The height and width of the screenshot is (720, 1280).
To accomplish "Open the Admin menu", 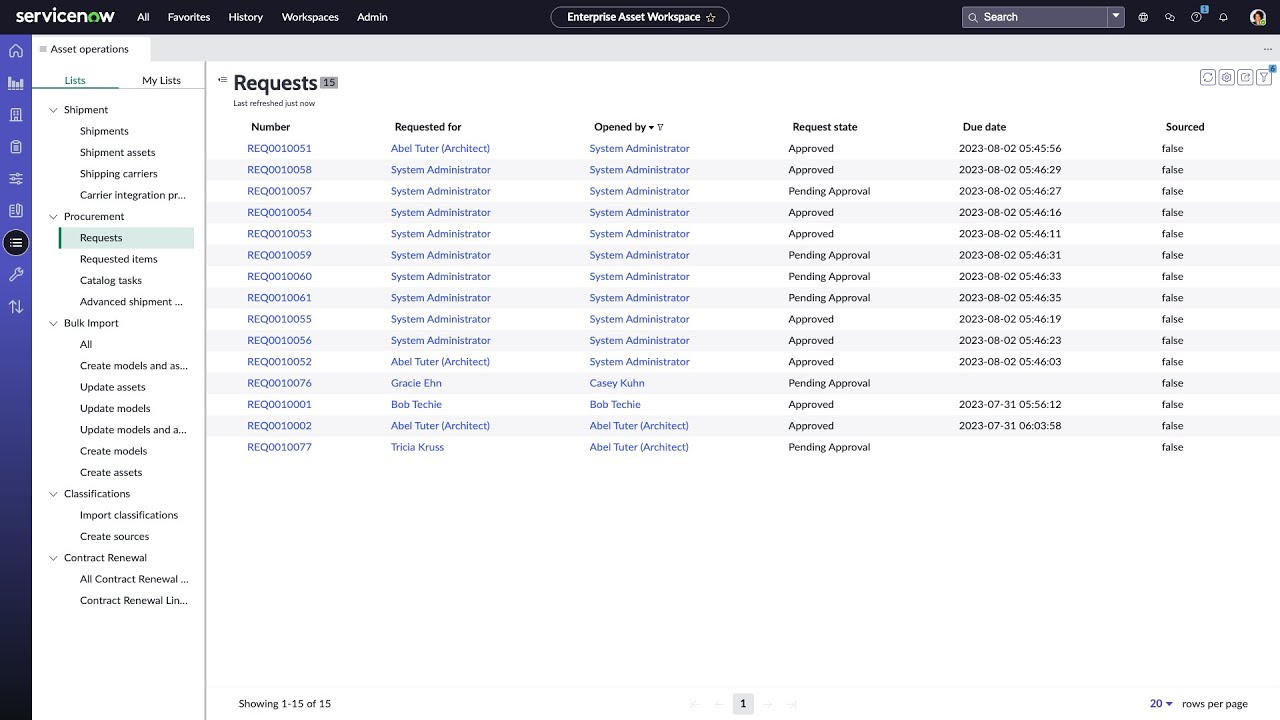I will pos(372,17).
